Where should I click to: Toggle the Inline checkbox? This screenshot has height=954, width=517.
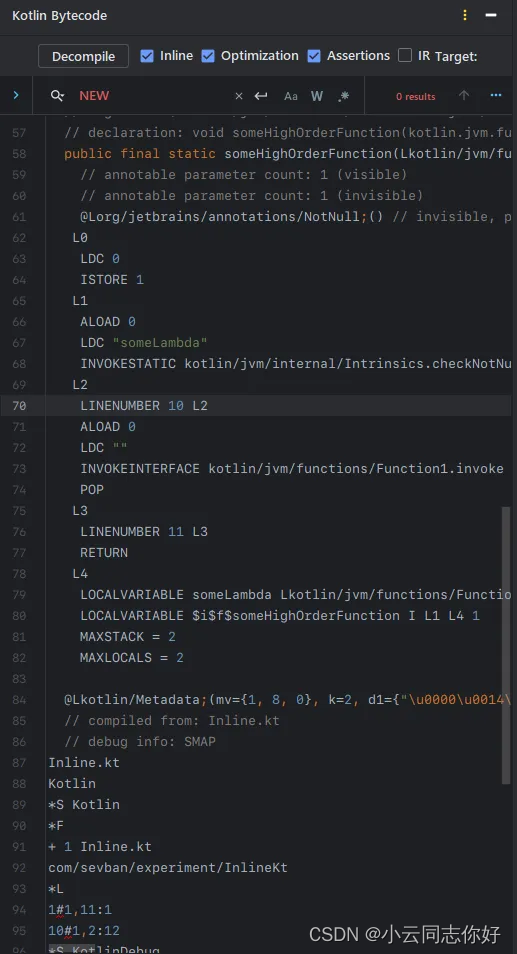click(147, 56)
